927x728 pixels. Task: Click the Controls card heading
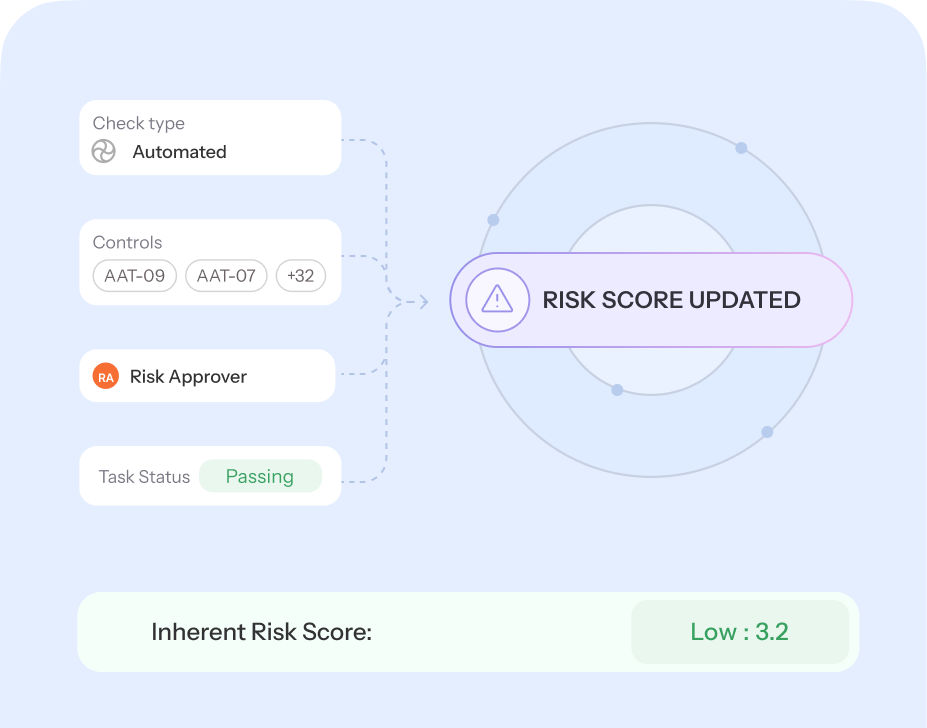[127, 242]
